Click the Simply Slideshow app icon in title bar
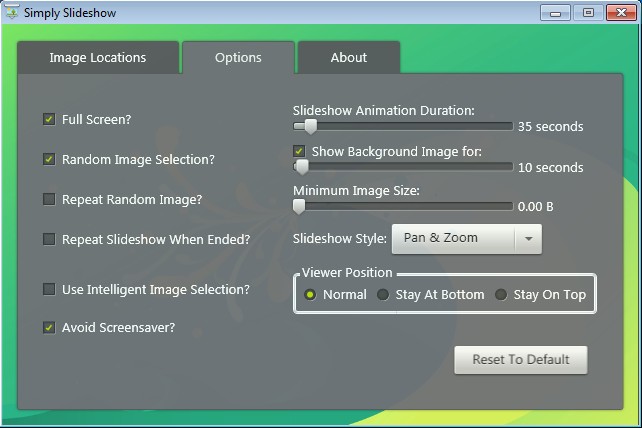Screen dimensions: 642x428 coord(12,12)
